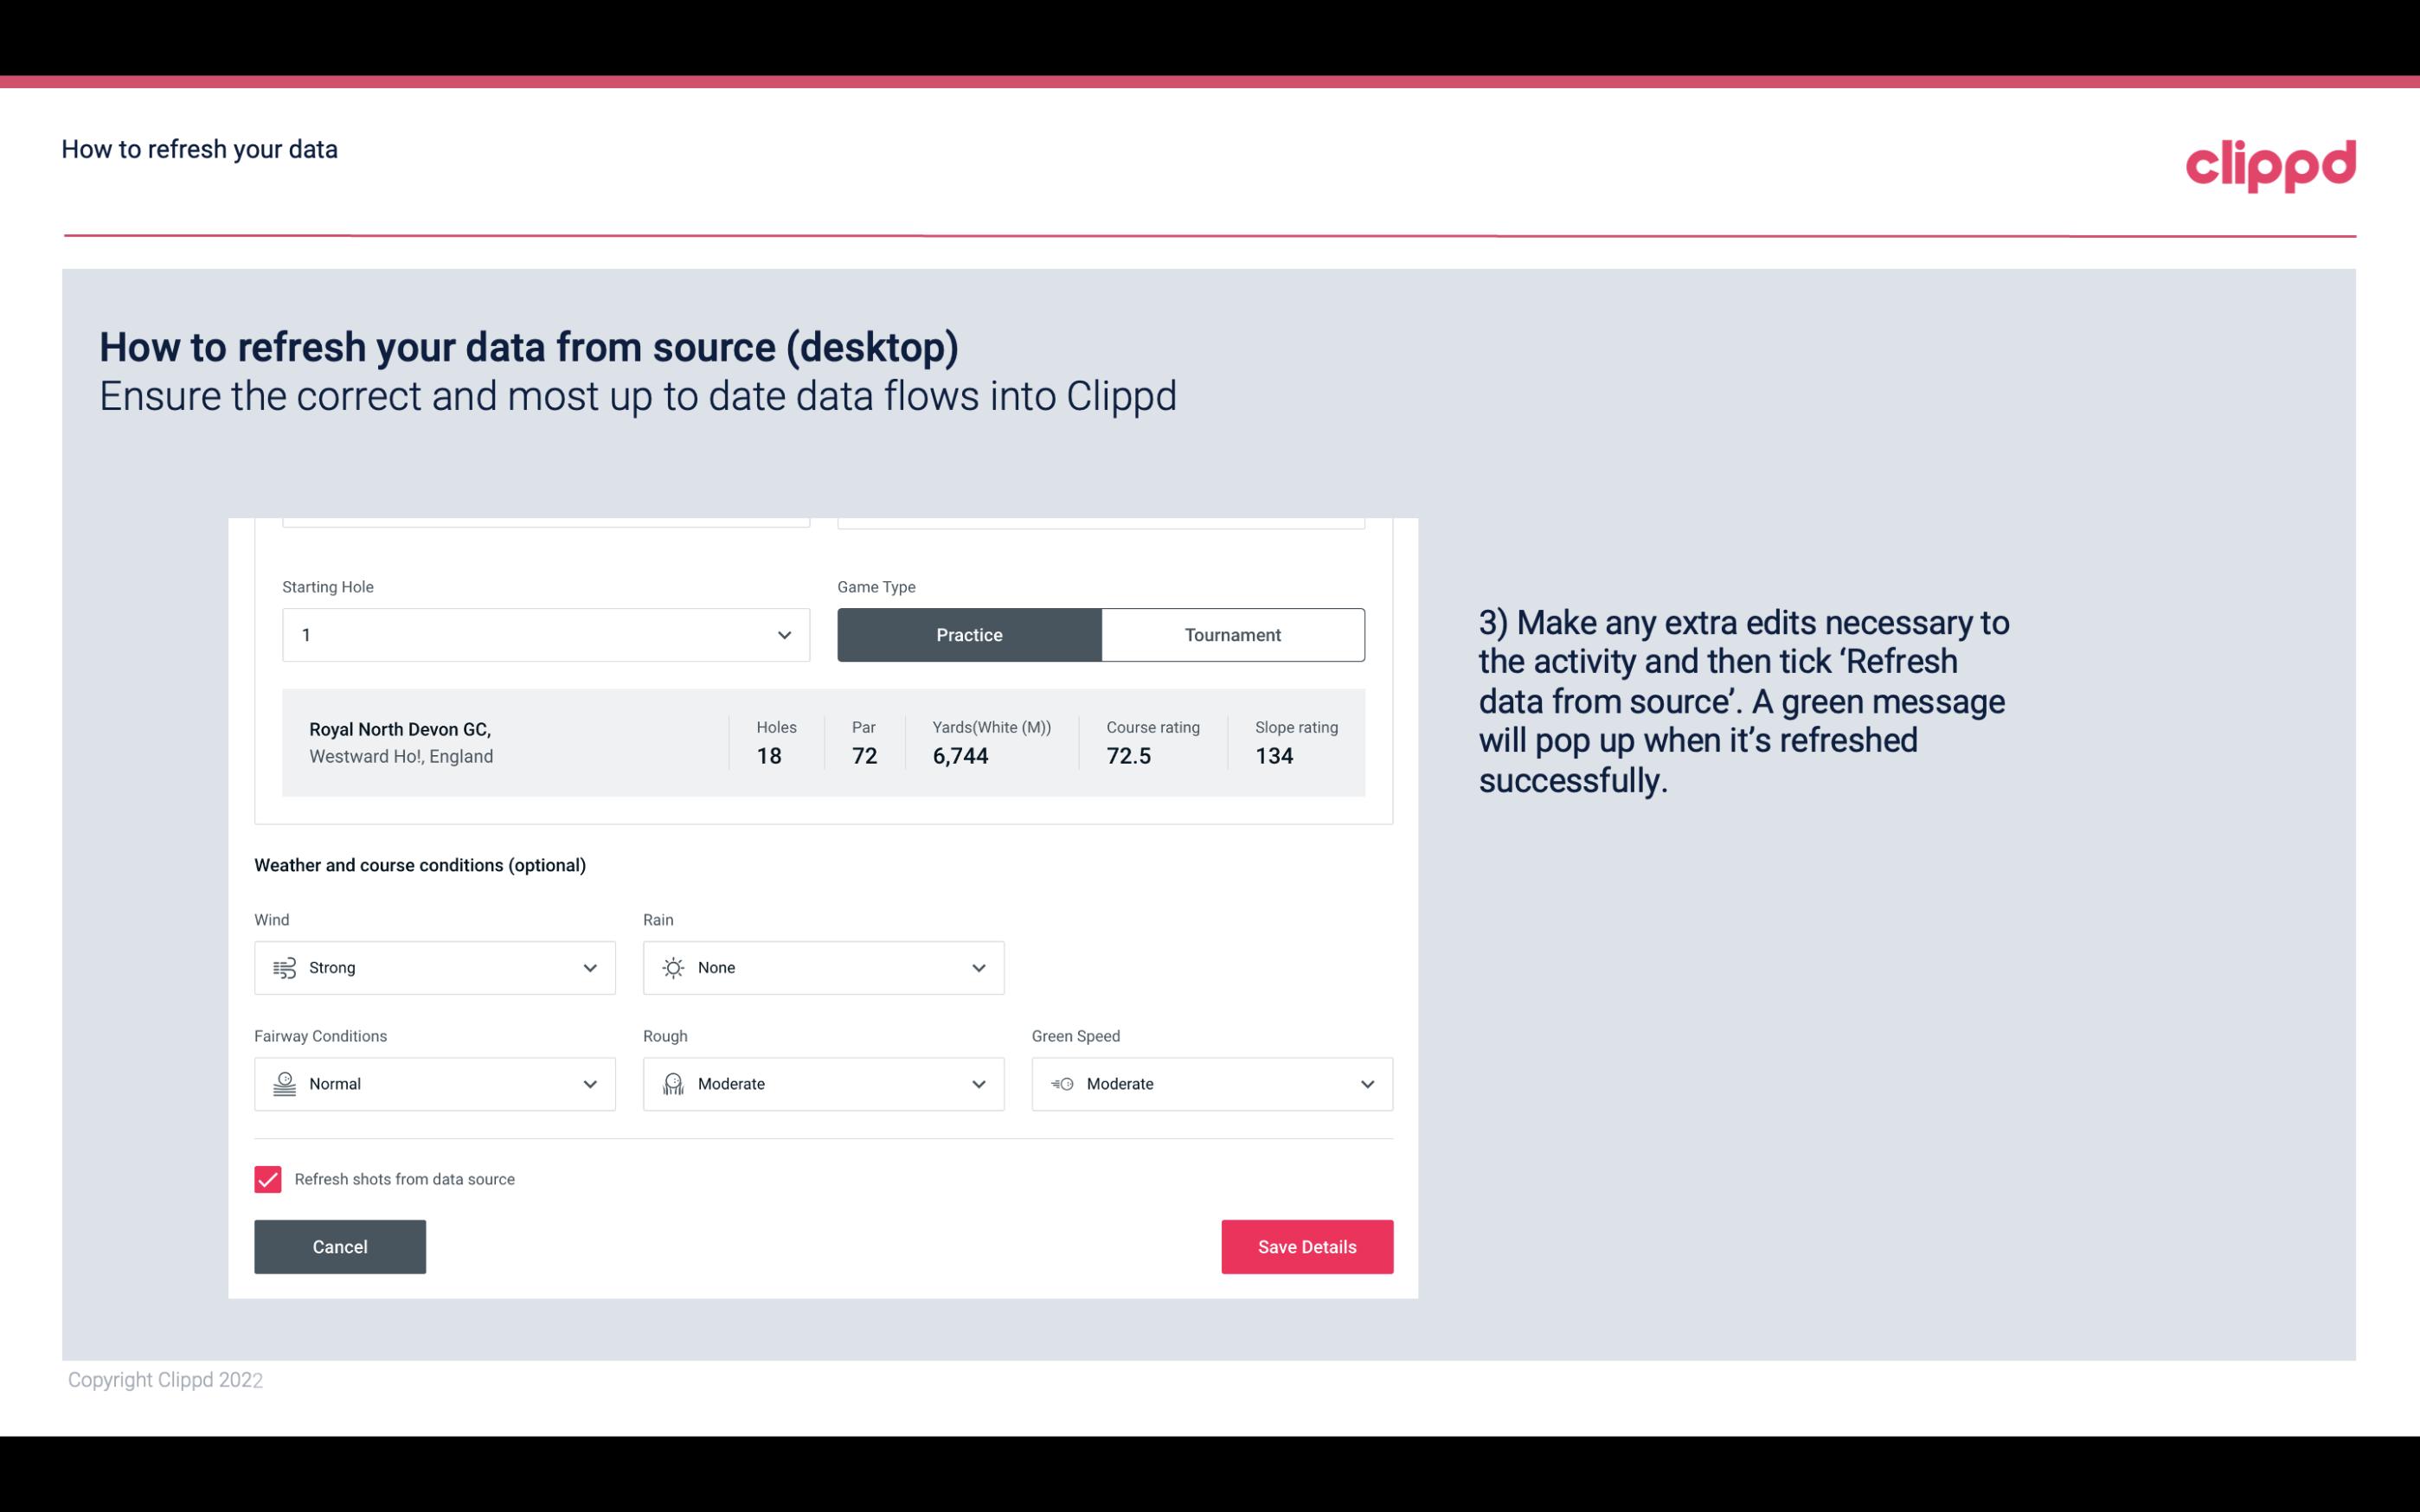Click the rain condition icon
This screenshot has width=2420, height=1512.
tap(672, 967)
